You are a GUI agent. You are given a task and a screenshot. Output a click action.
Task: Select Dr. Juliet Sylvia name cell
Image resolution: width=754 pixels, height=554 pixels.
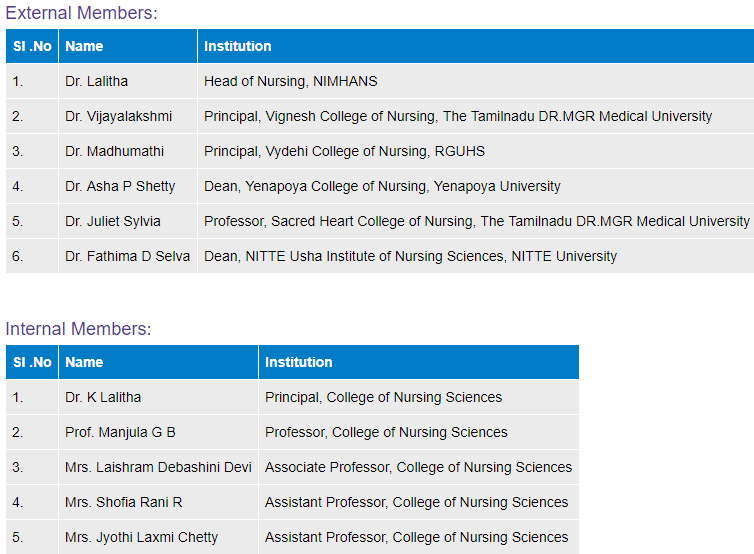point(112,221)
